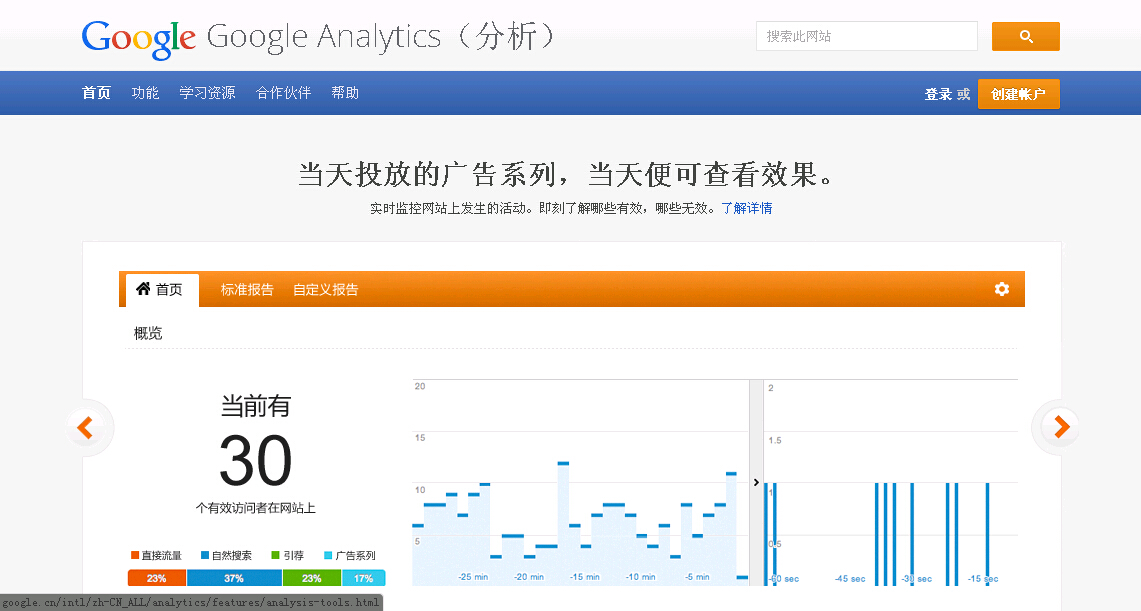The height and width of the screenshot is (611, 1141).
Task: Click the 直接流量 legend label
Action: [x=162, y=556]
